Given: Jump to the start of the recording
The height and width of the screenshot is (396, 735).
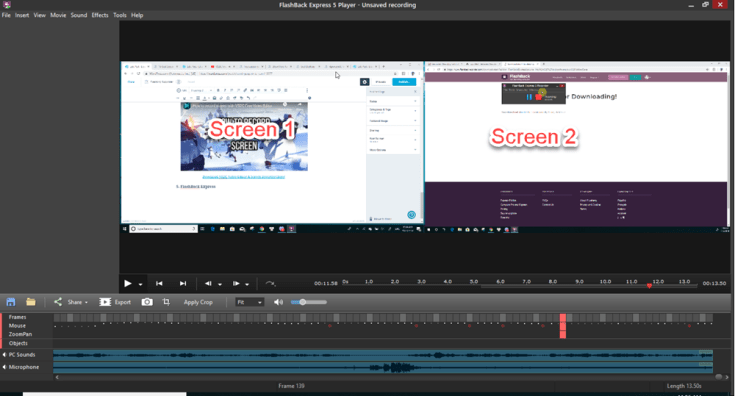Looking at the screenshot, I should 159,283.
